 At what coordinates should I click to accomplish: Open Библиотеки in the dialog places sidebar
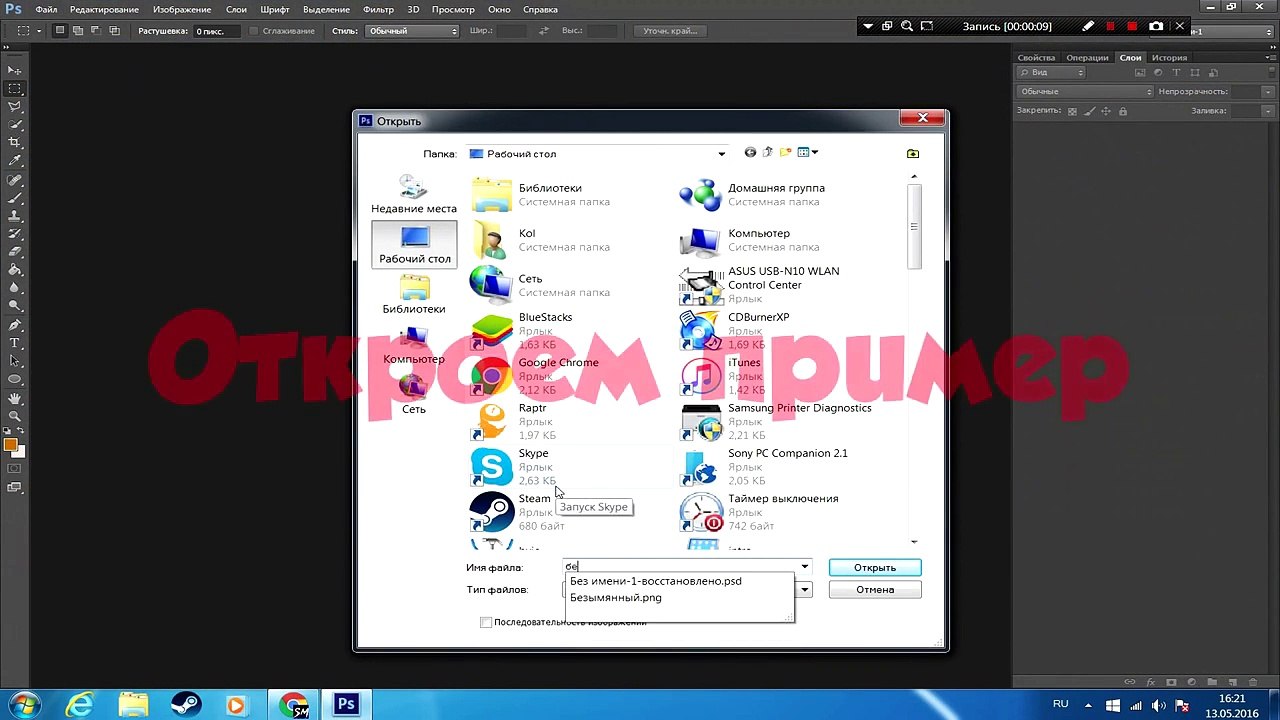point(414,295)
